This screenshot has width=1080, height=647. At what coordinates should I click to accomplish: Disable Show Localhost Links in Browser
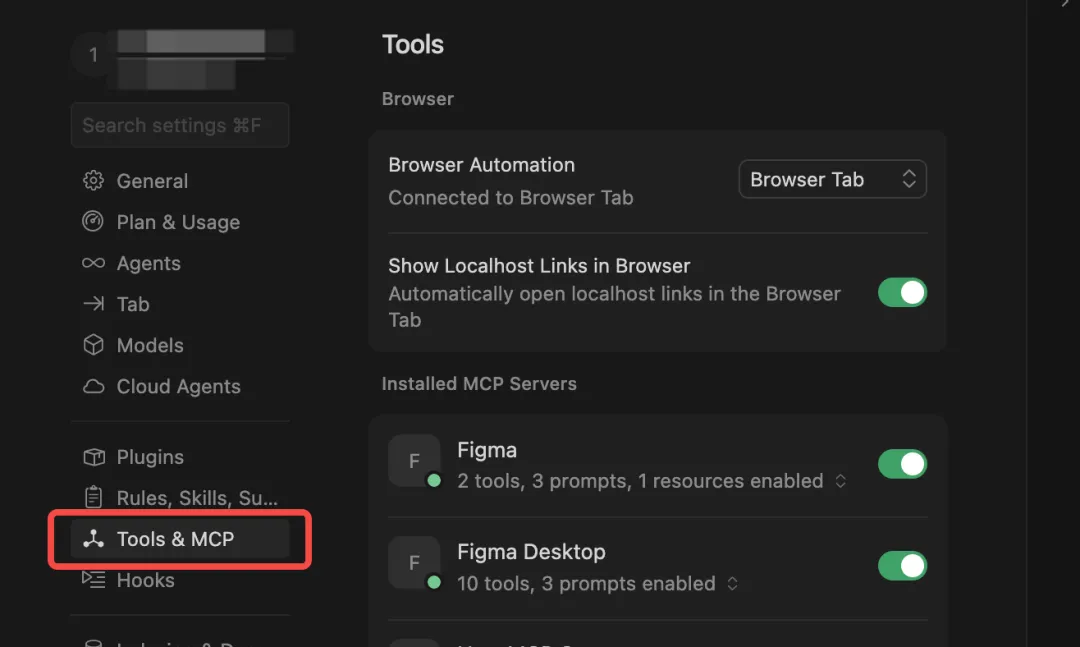tap(902, 293)
